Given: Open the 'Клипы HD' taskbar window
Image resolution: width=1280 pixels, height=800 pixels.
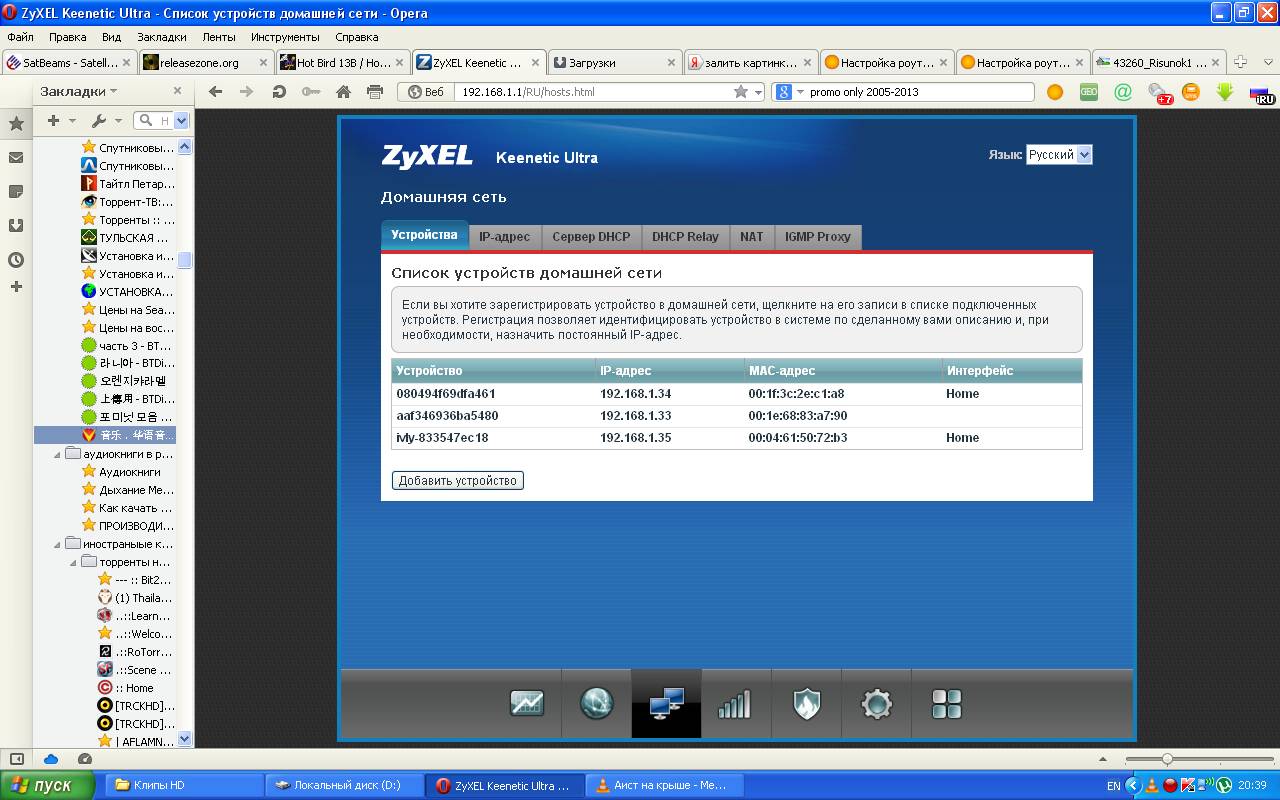Looking at the screenshot, I should click(184, 785).
